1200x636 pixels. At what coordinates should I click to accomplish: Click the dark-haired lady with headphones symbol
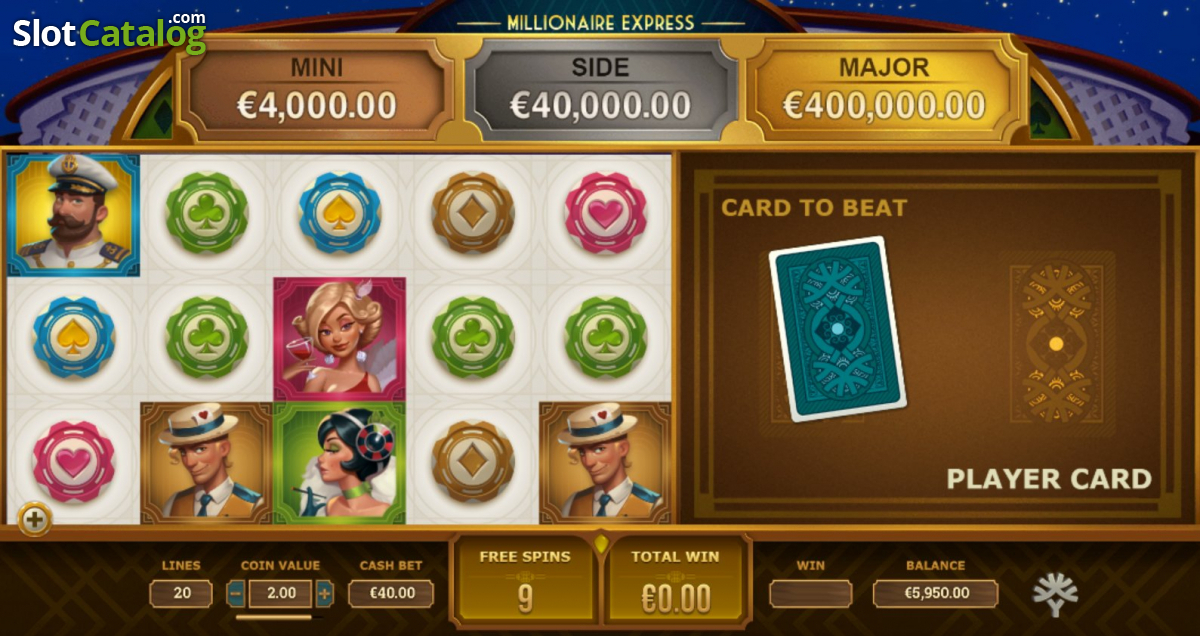(340, 463)
